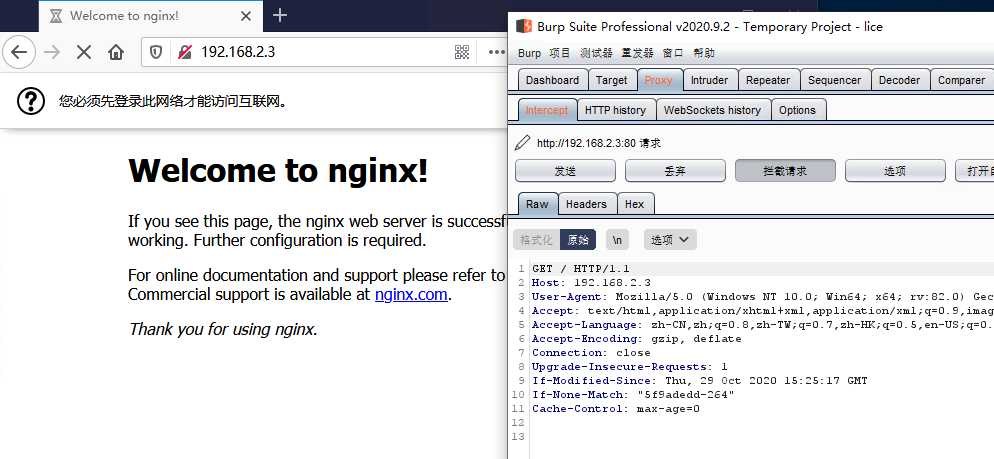This screenshot has width=994, height=459.
Task: Open the Burp menu
Action: (x=529, y=53)
